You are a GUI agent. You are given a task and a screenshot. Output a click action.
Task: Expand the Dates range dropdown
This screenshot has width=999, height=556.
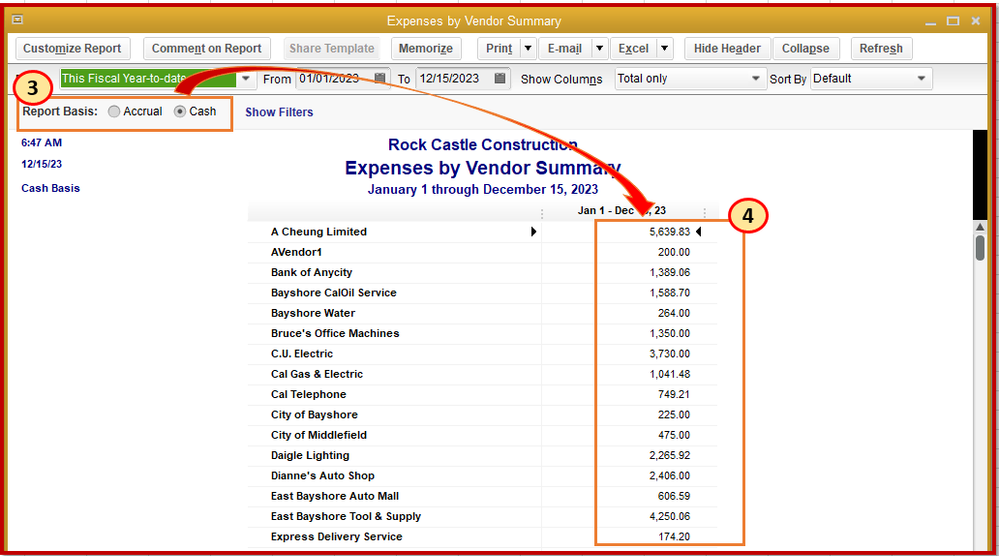(245, 79)
